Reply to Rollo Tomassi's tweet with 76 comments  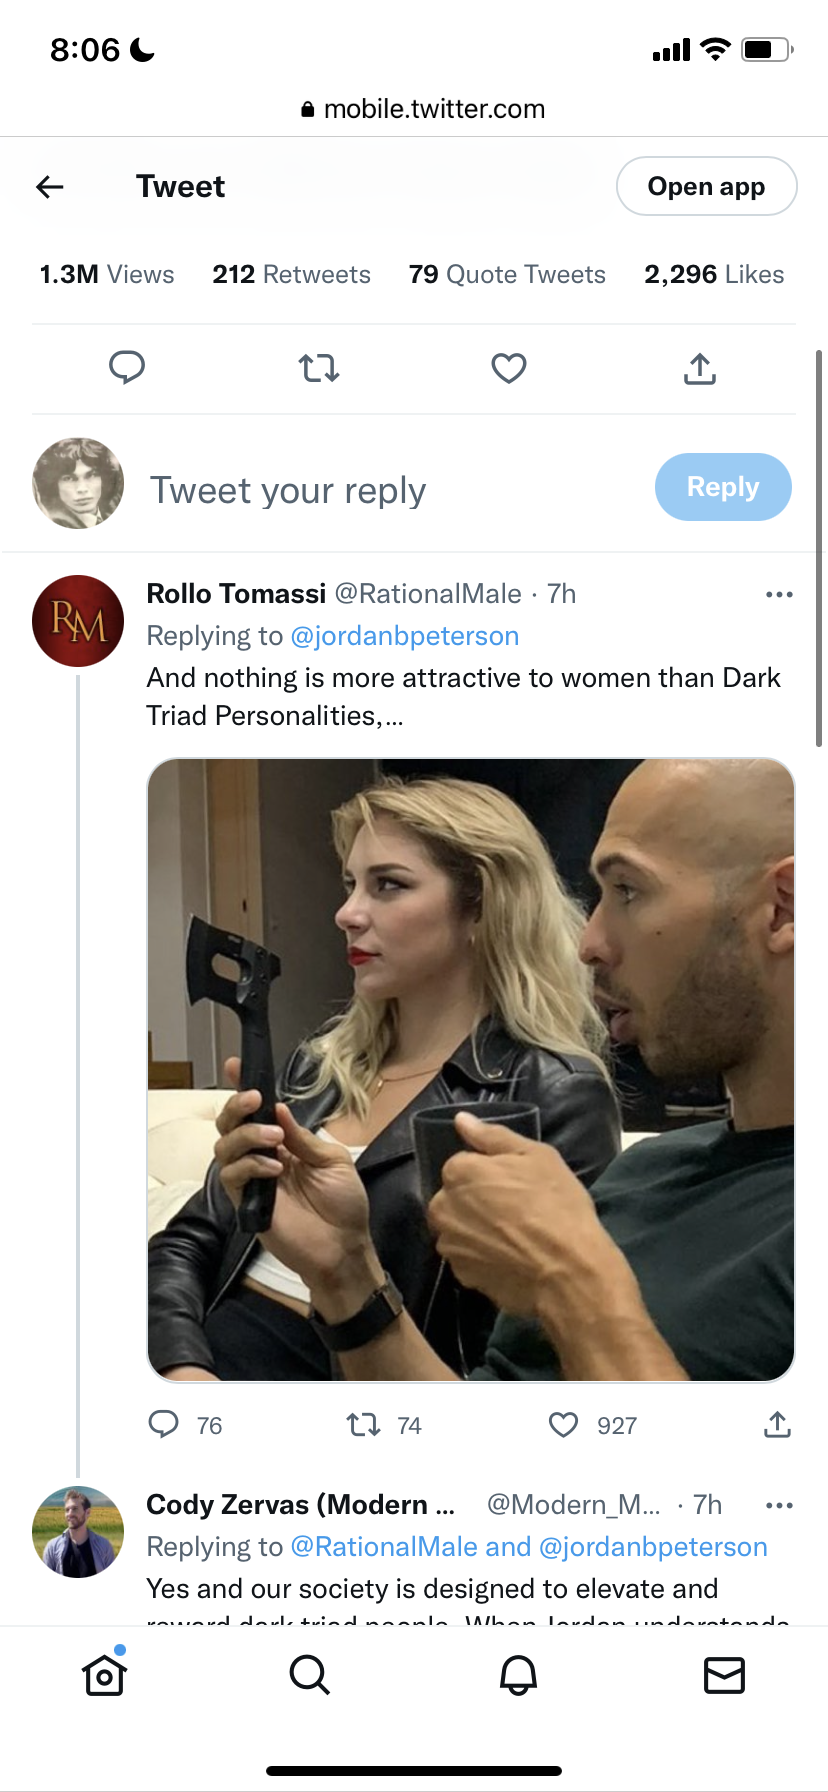coord(164,1424)
